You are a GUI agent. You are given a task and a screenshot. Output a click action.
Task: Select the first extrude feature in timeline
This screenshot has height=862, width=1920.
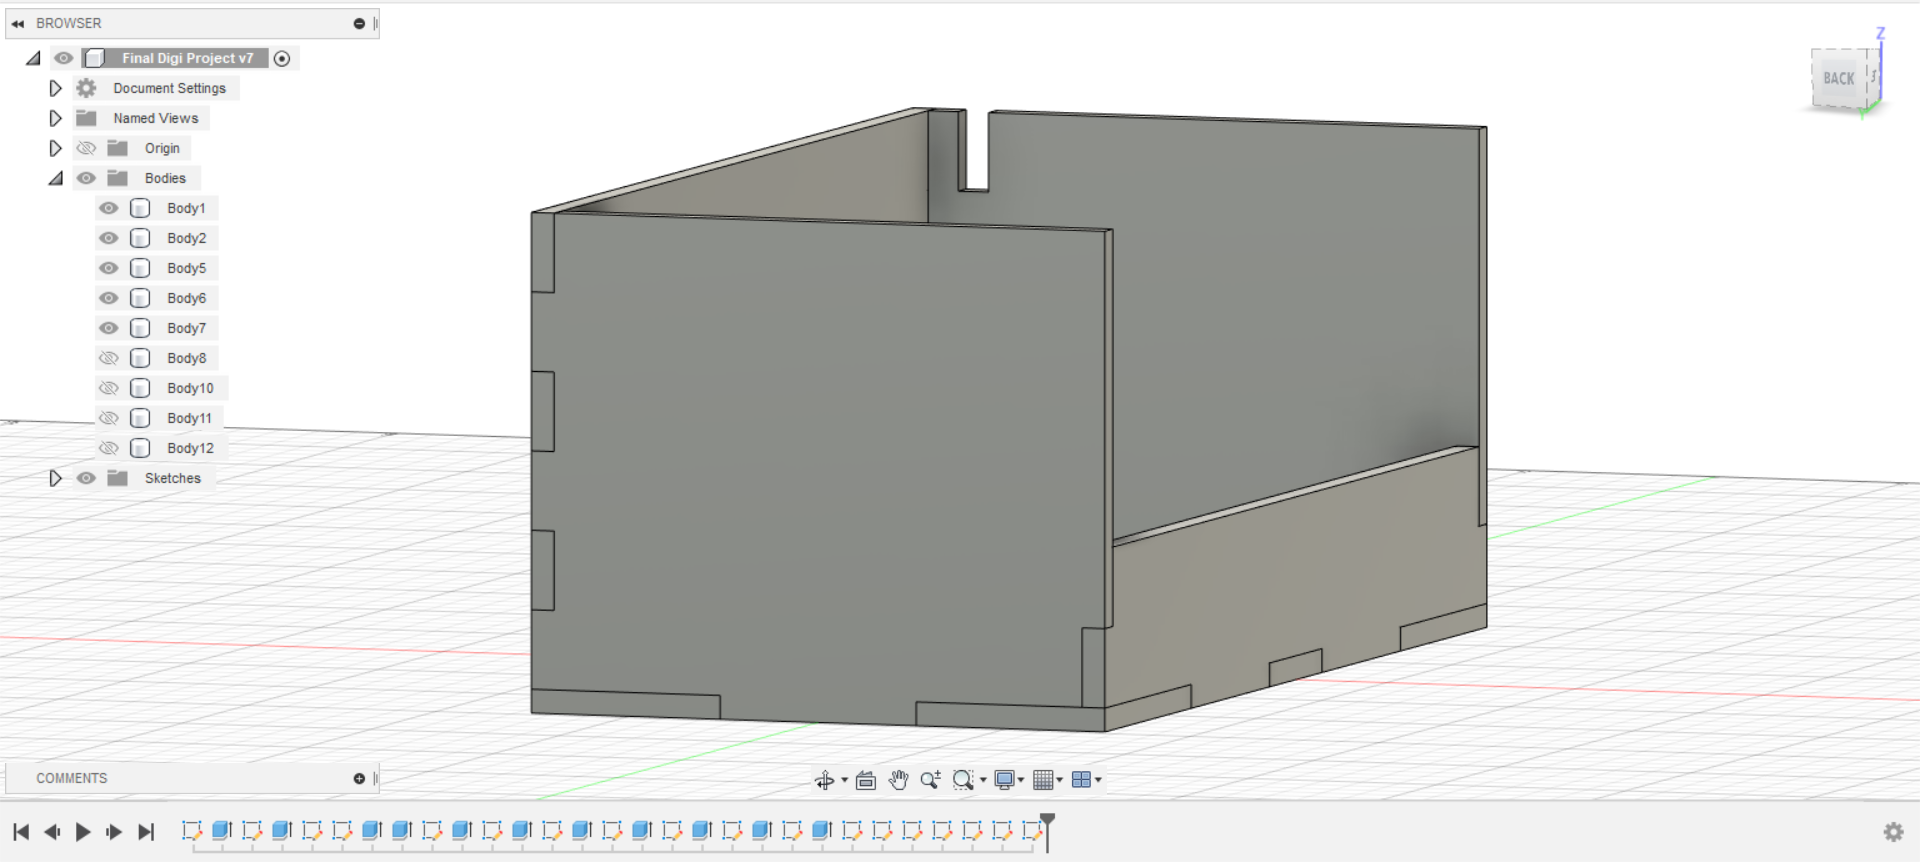pyautogui.click(x=222, y=830)
